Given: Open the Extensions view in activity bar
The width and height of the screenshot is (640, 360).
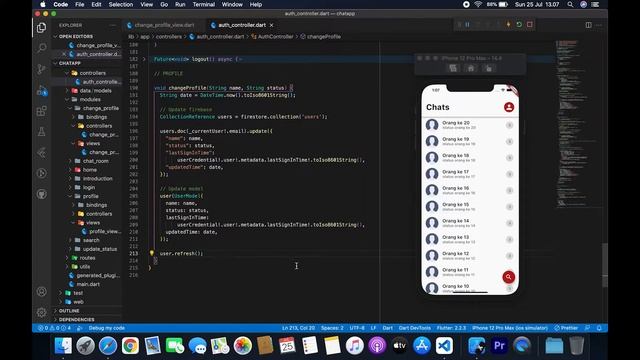Looking at the screenshot, I should coord(41,111).
